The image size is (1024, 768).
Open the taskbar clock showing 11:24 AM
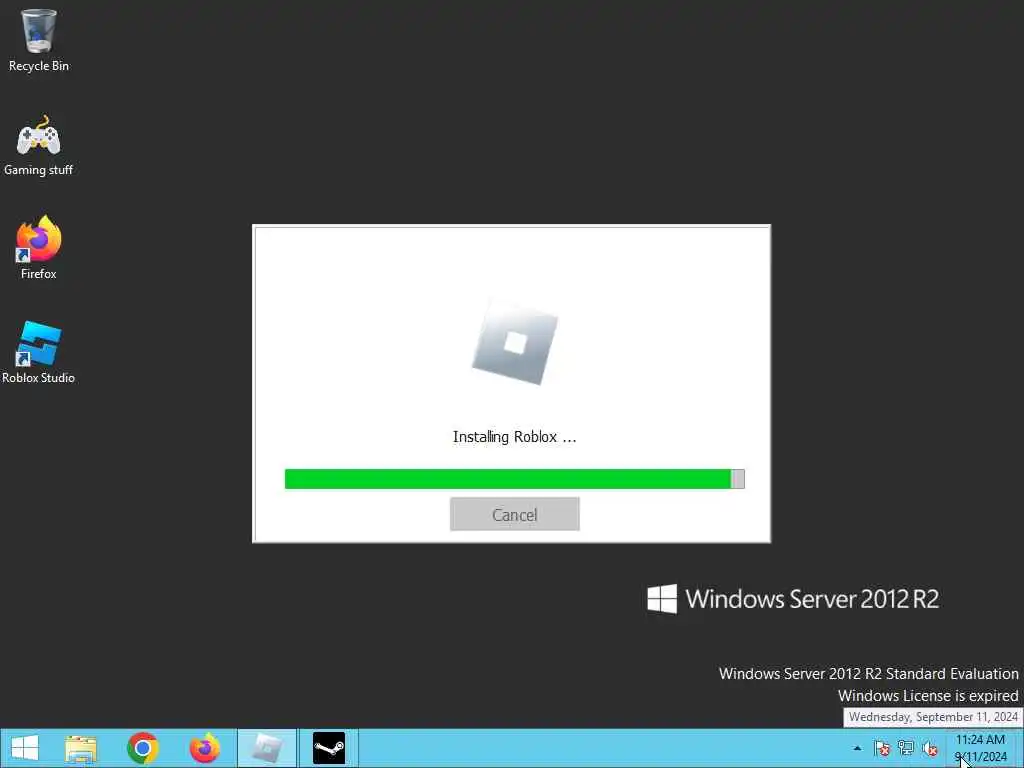click(x=981, y=748)
